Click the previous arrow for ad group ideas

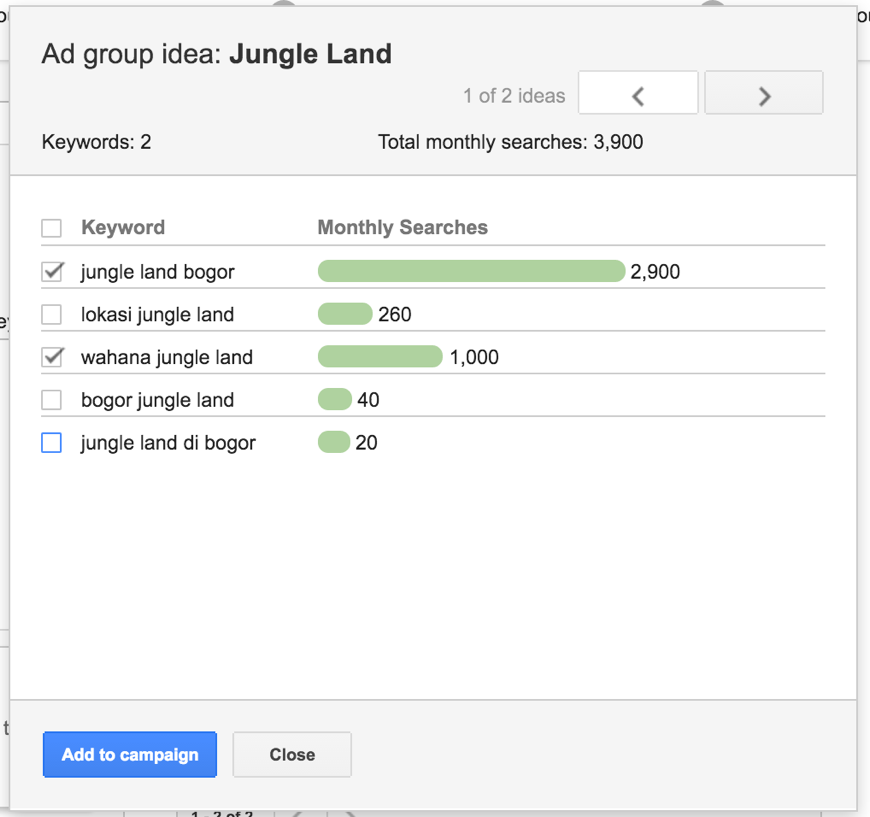(x=638, y=92)
